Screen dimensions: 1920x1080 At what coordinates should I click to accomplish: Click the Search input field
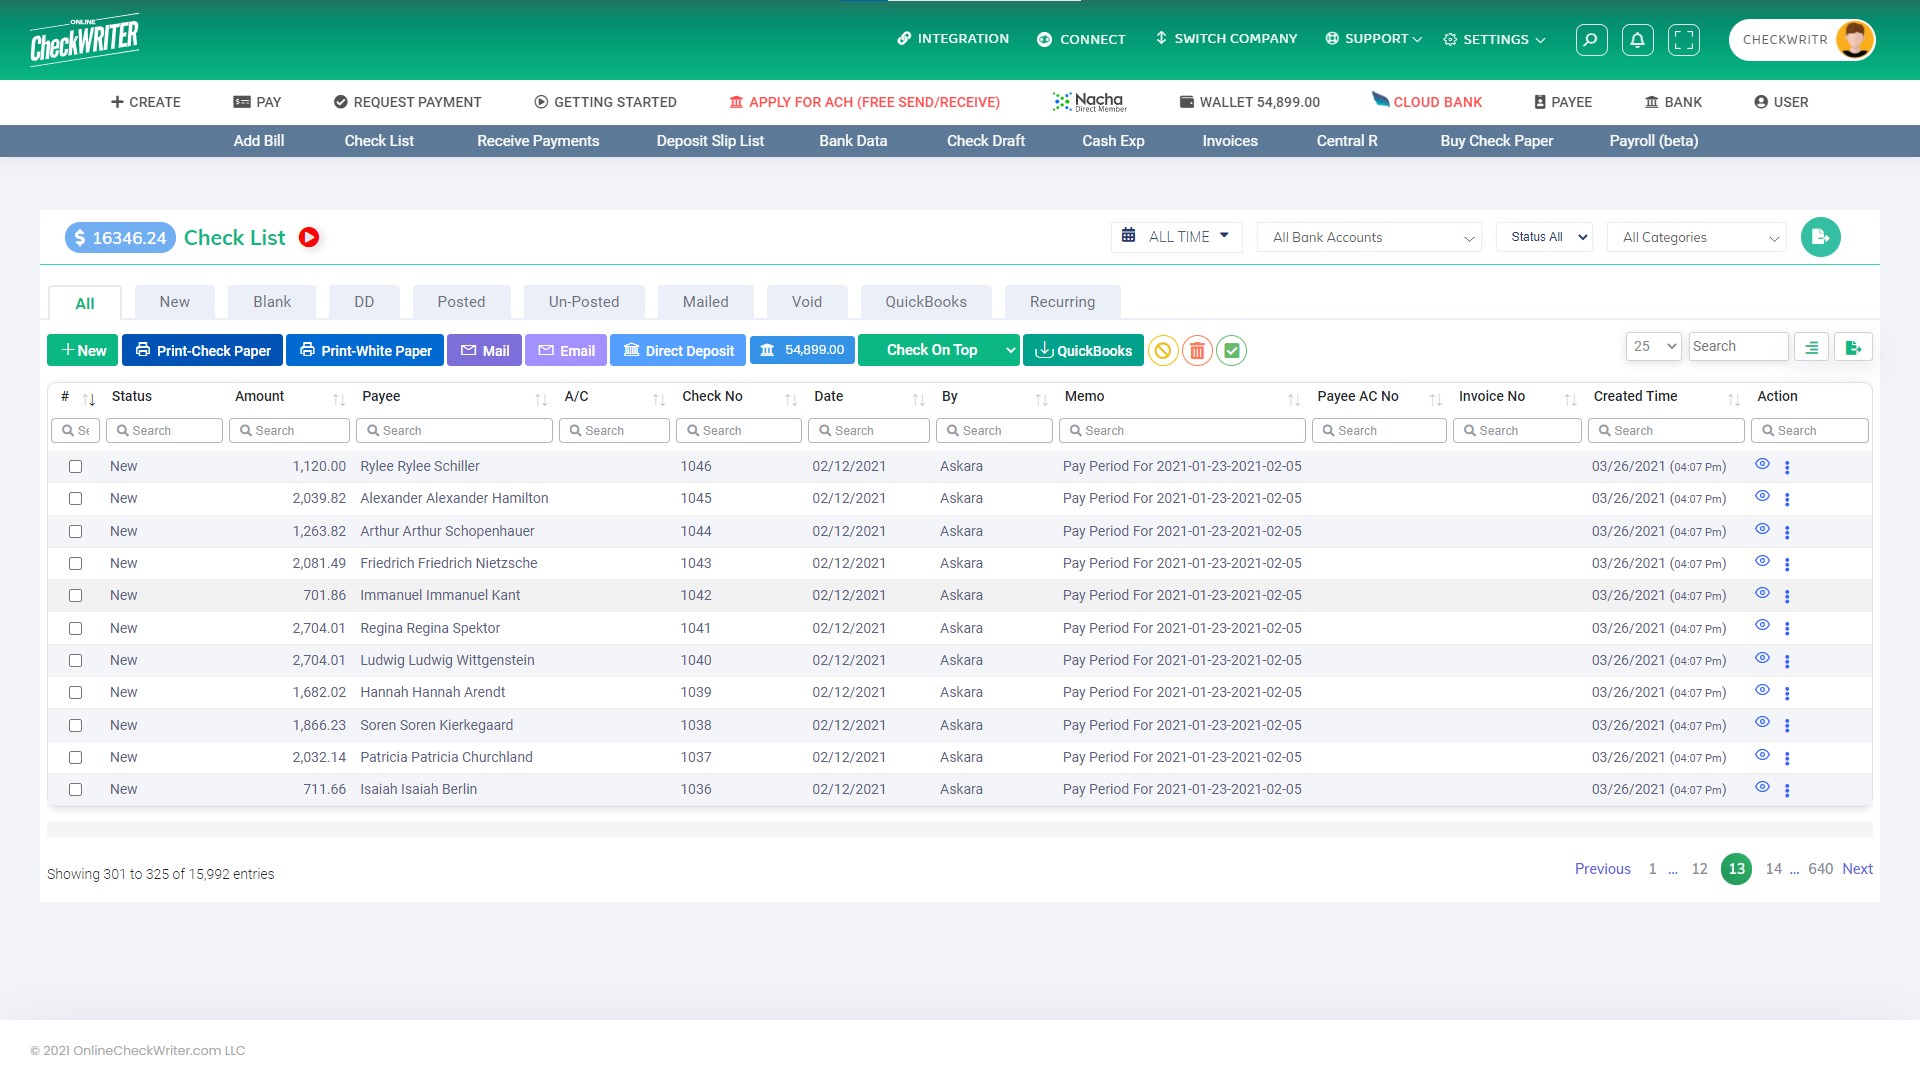(1738, 345)
